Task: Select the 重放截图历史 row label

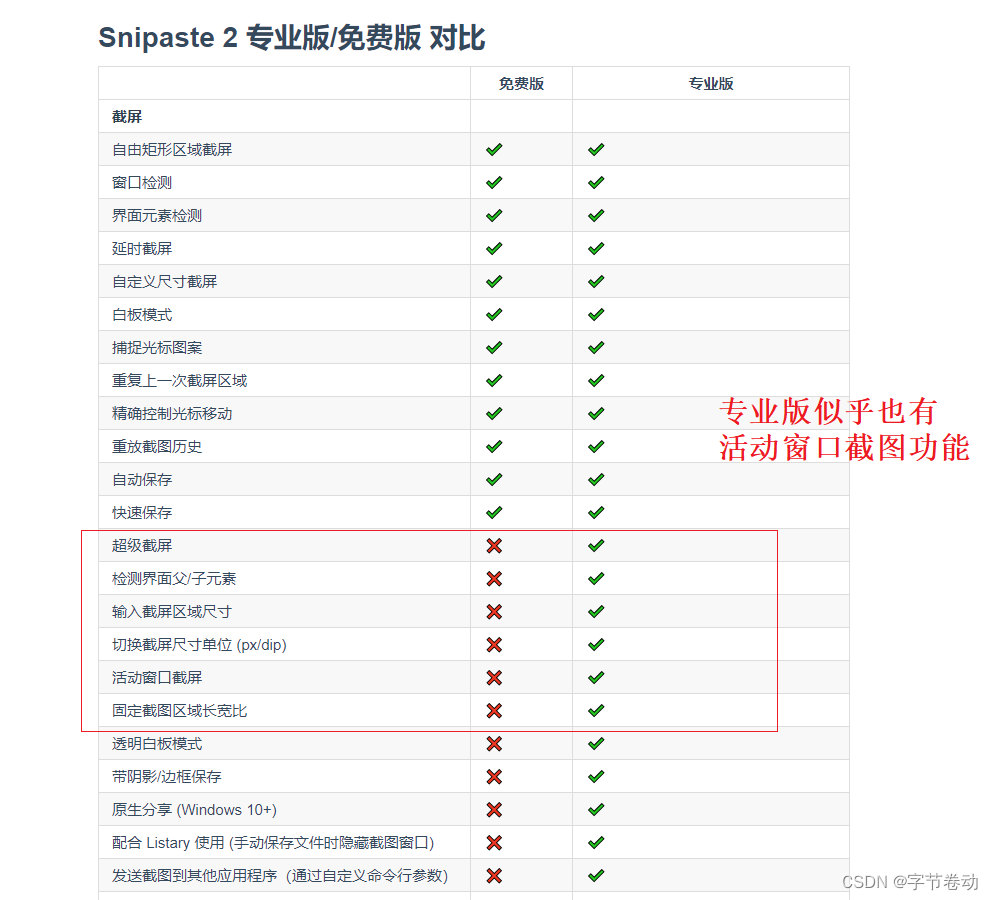Action: click(156, 447)
